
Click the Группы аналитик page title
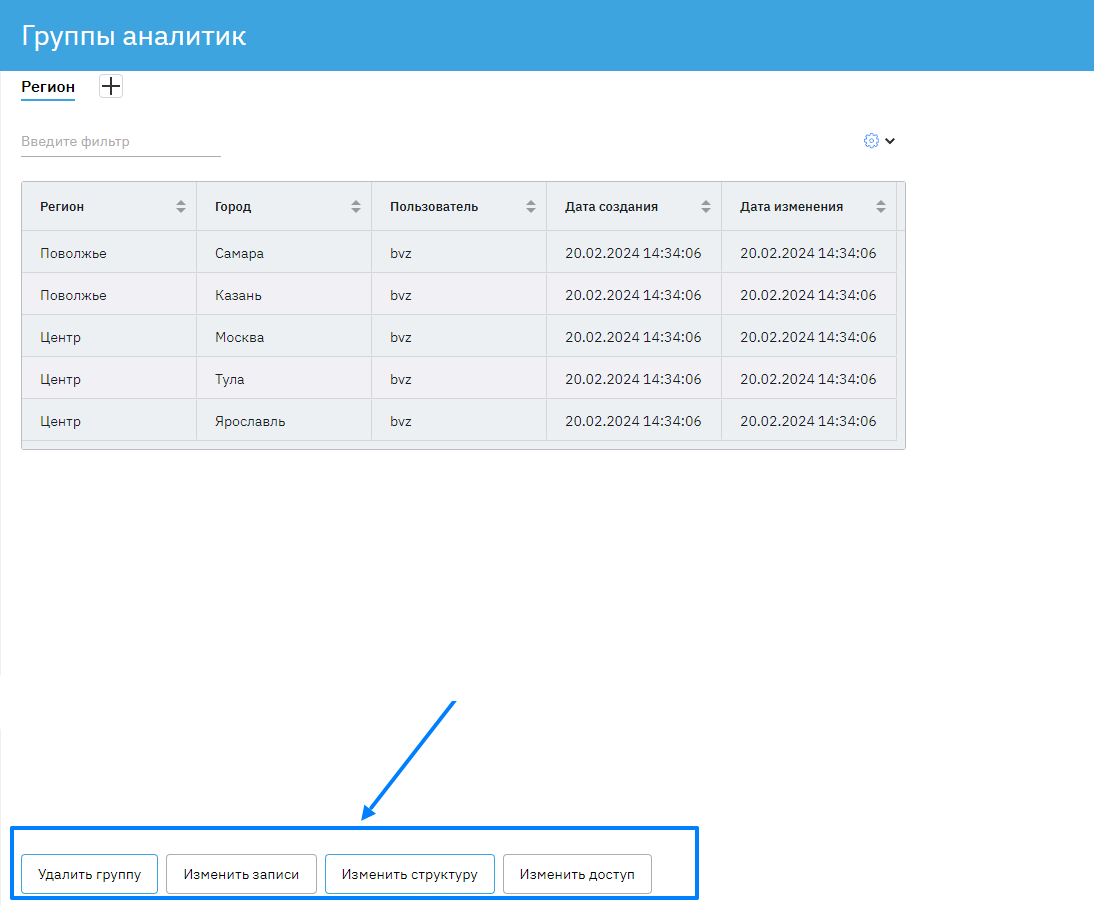[x=134, y=36]
